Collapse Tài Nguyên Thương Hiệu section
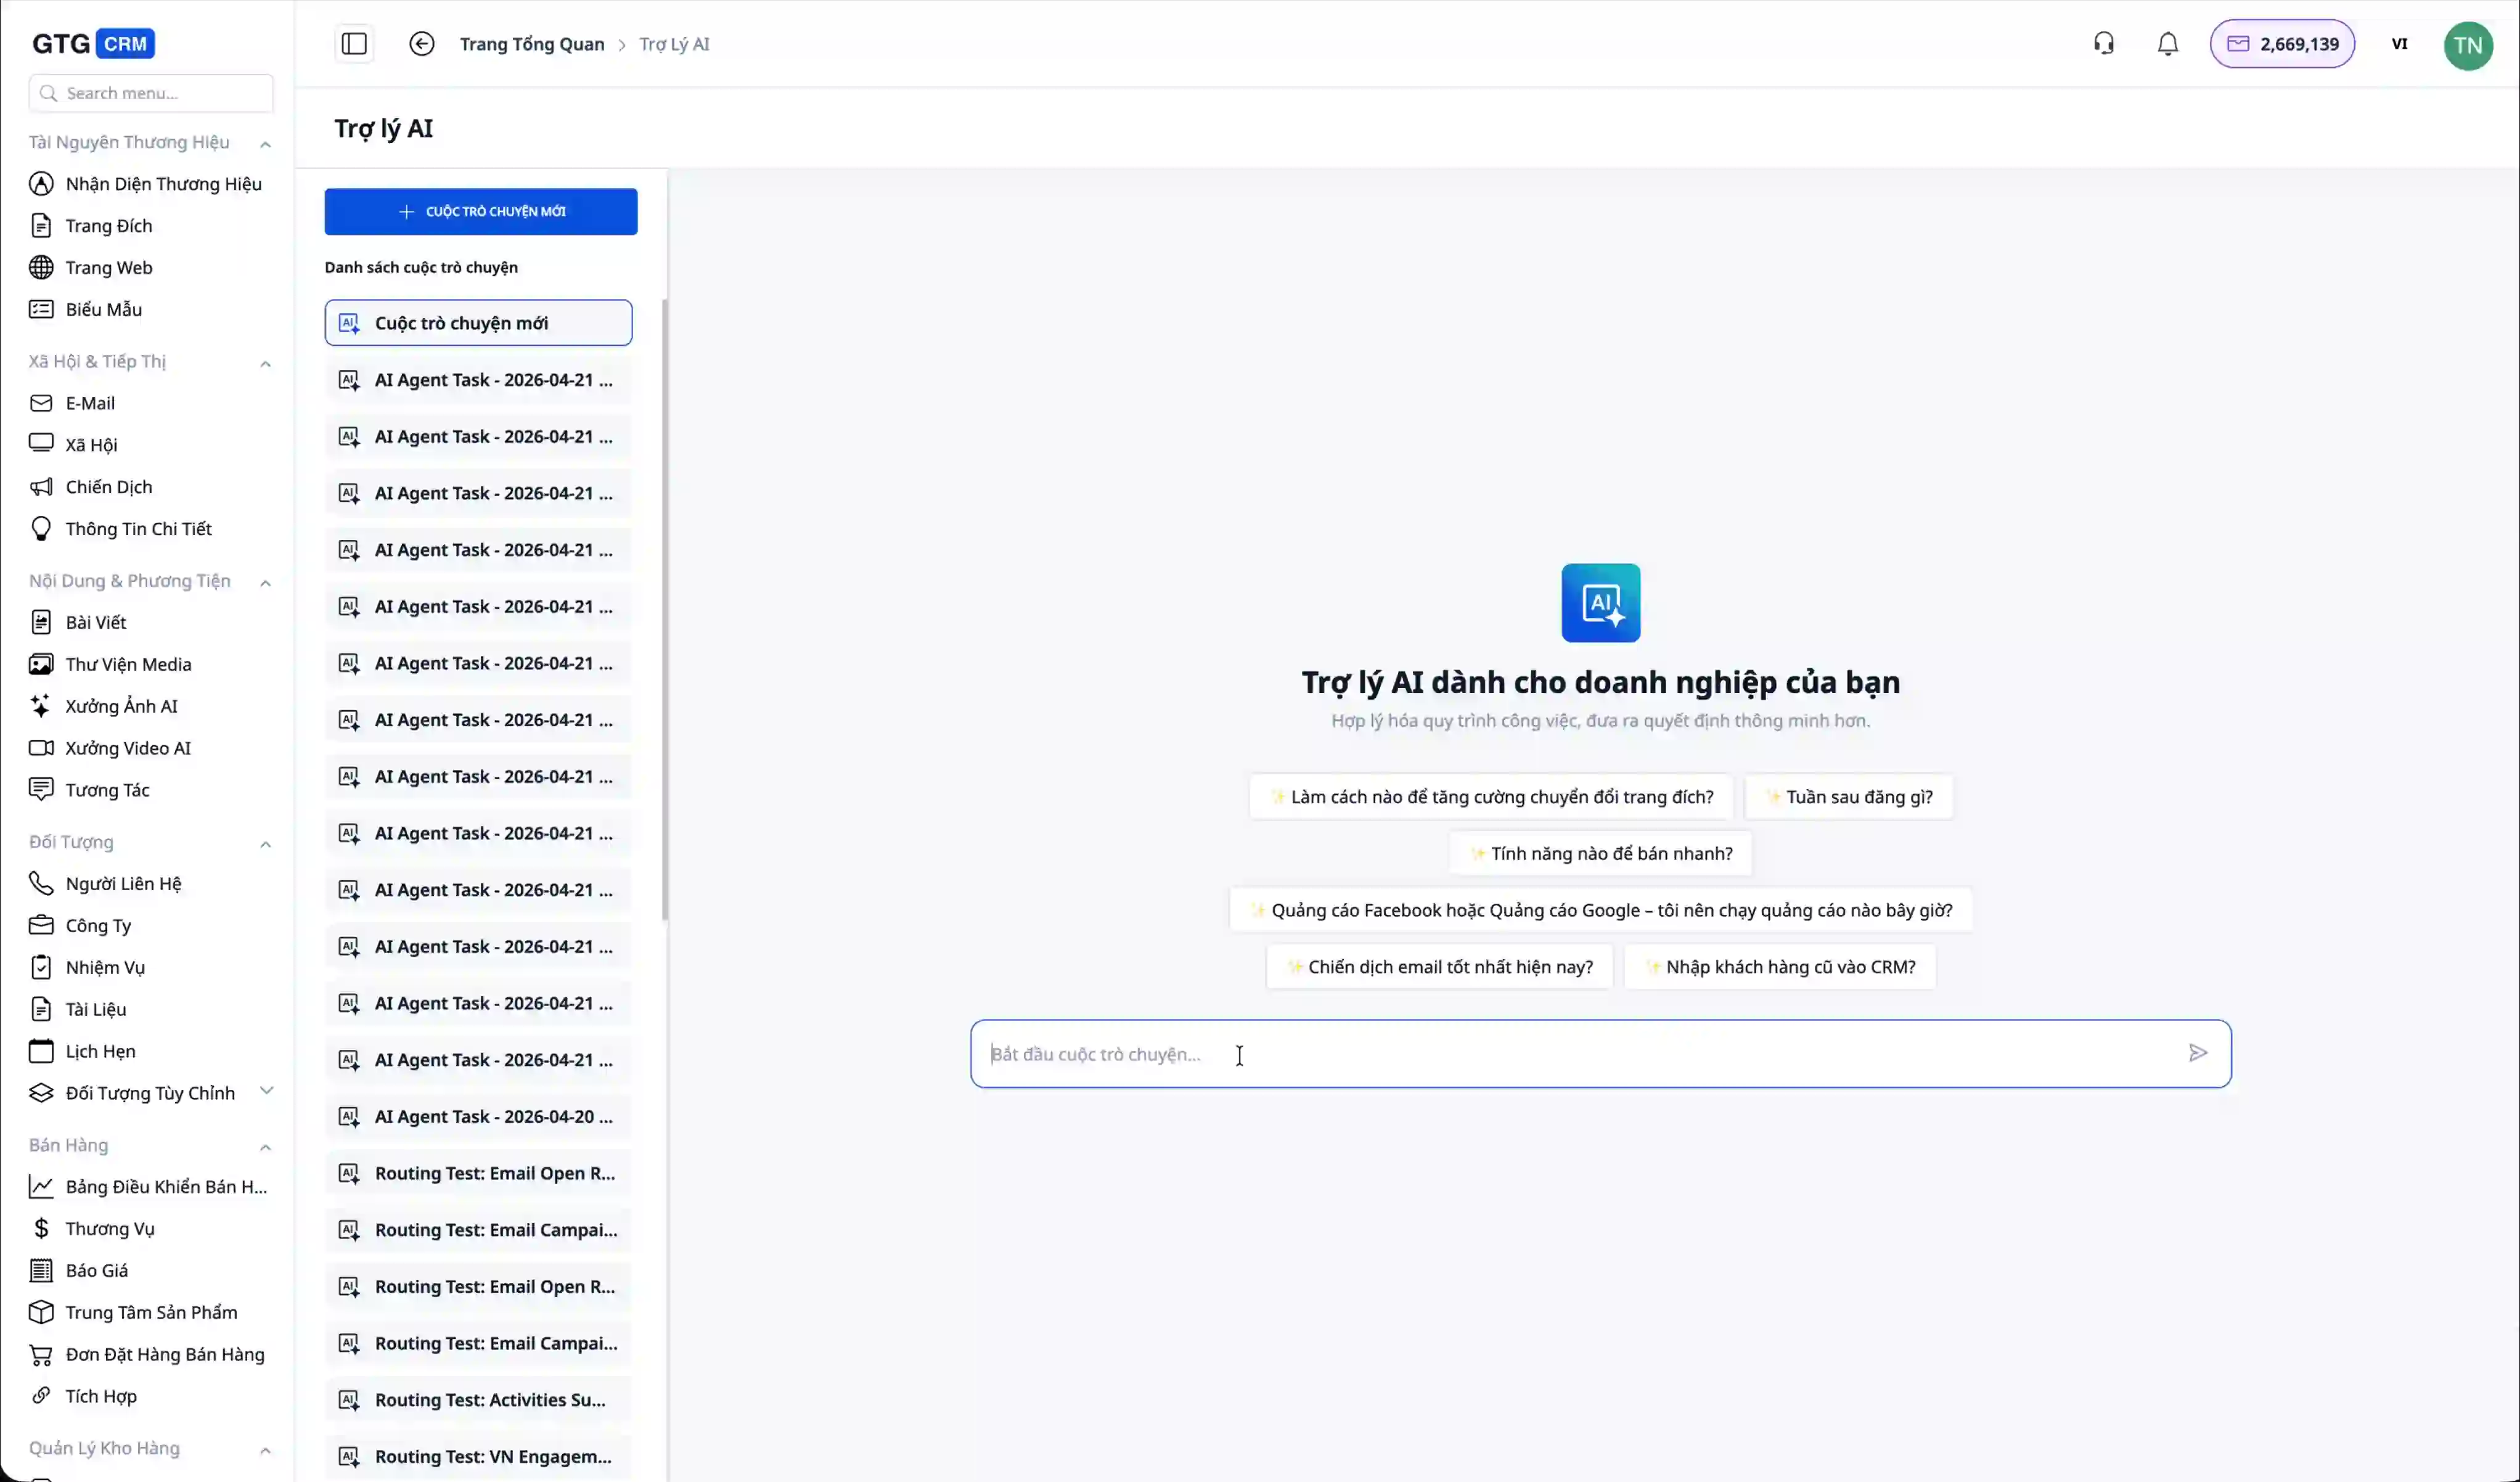 265,144
